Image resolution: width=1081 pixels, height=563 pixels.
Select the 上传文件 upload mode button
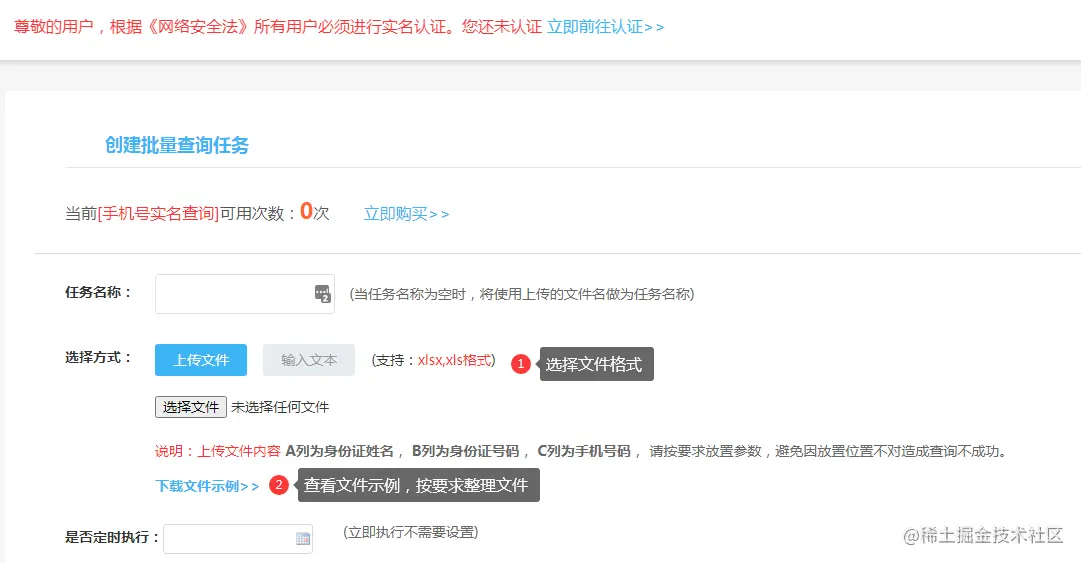tap(201, 360)
